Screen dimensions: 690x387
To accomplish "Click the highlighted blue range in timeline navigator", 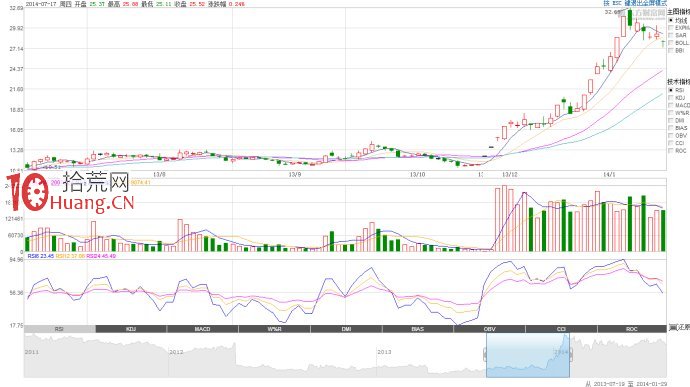I will [x=528, y=355].
